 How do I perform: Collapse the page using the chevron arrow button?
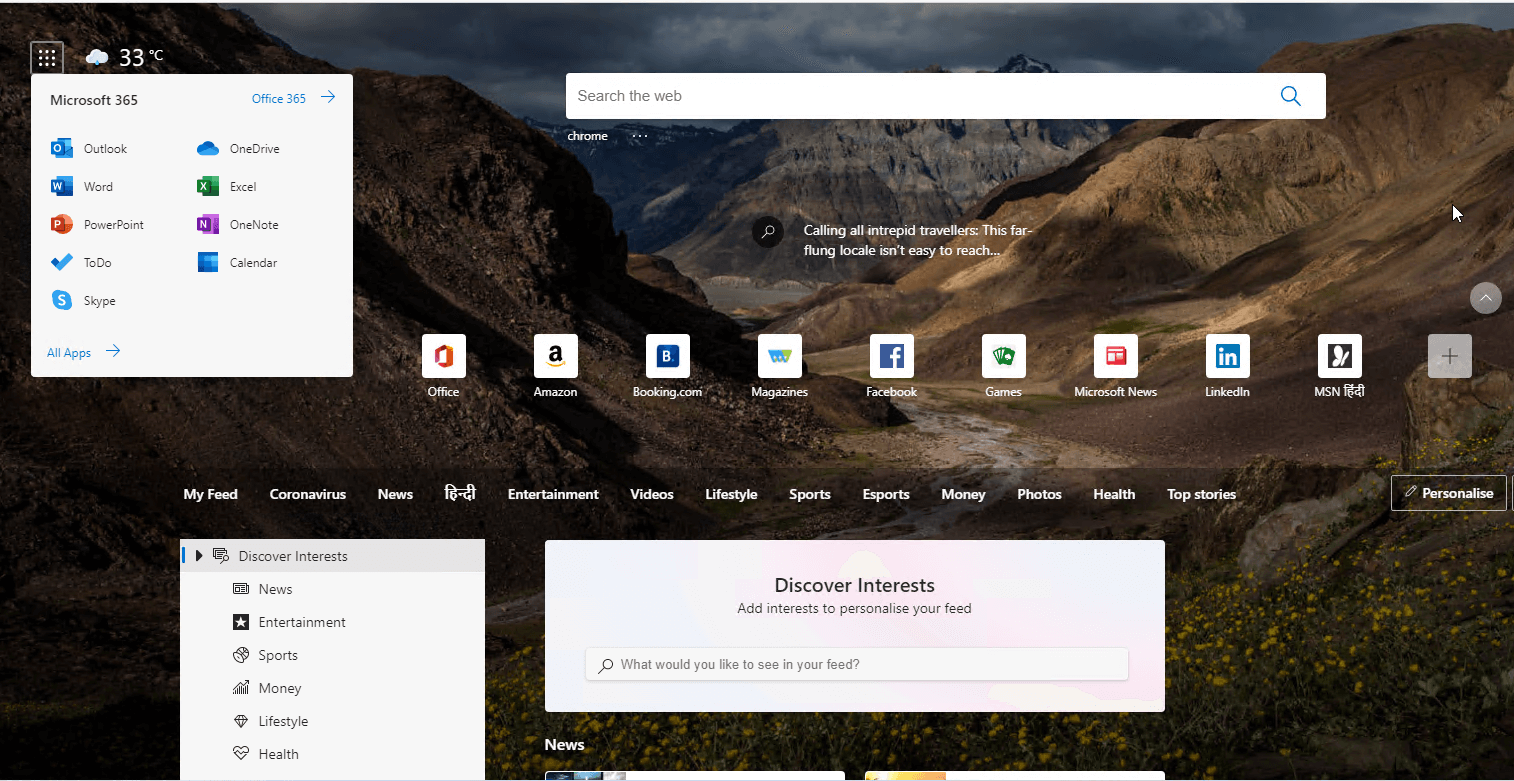click(1485, 298)
